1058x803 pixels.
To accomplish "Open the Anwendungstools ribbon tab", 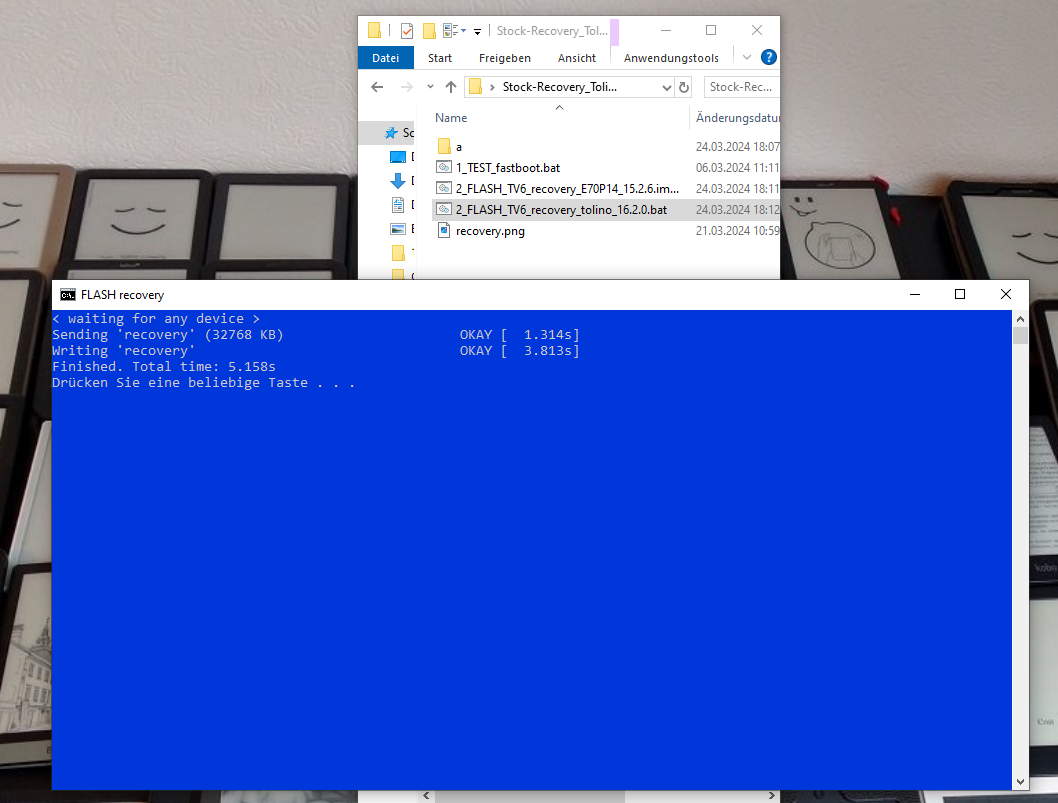I will [x=671, y=58].
